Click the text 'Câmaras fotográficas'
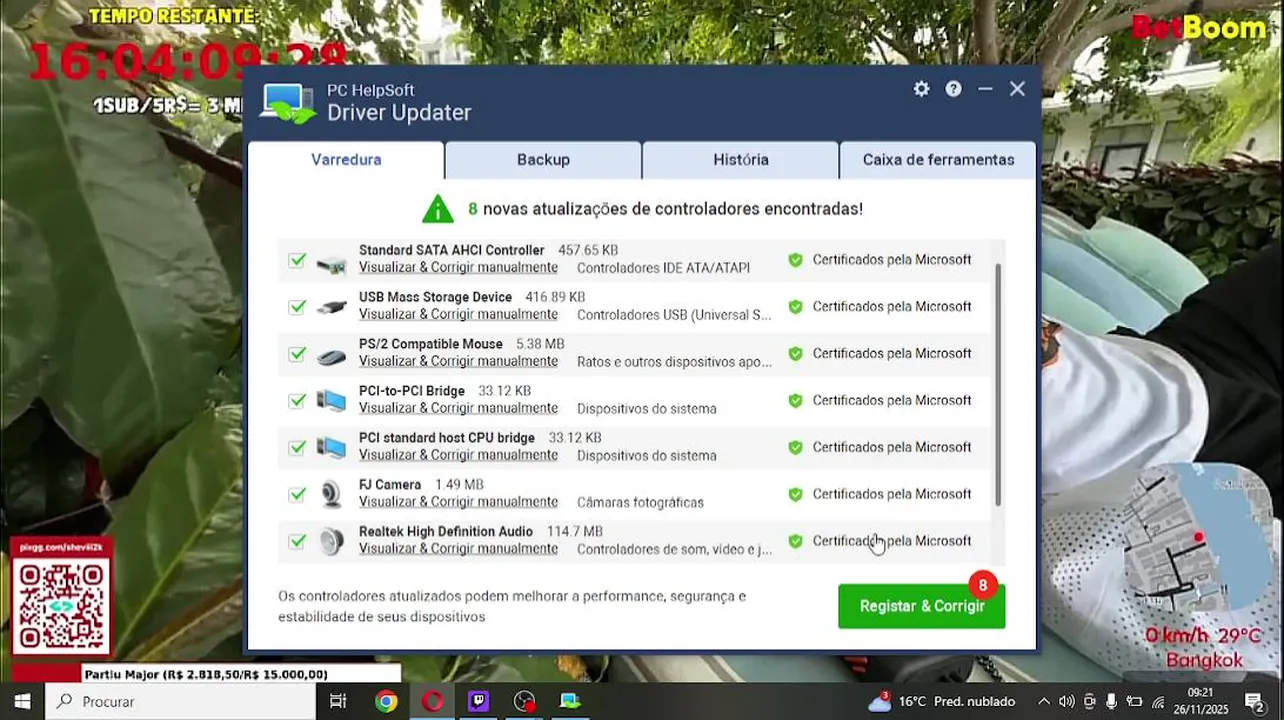 tap(640, 502)
